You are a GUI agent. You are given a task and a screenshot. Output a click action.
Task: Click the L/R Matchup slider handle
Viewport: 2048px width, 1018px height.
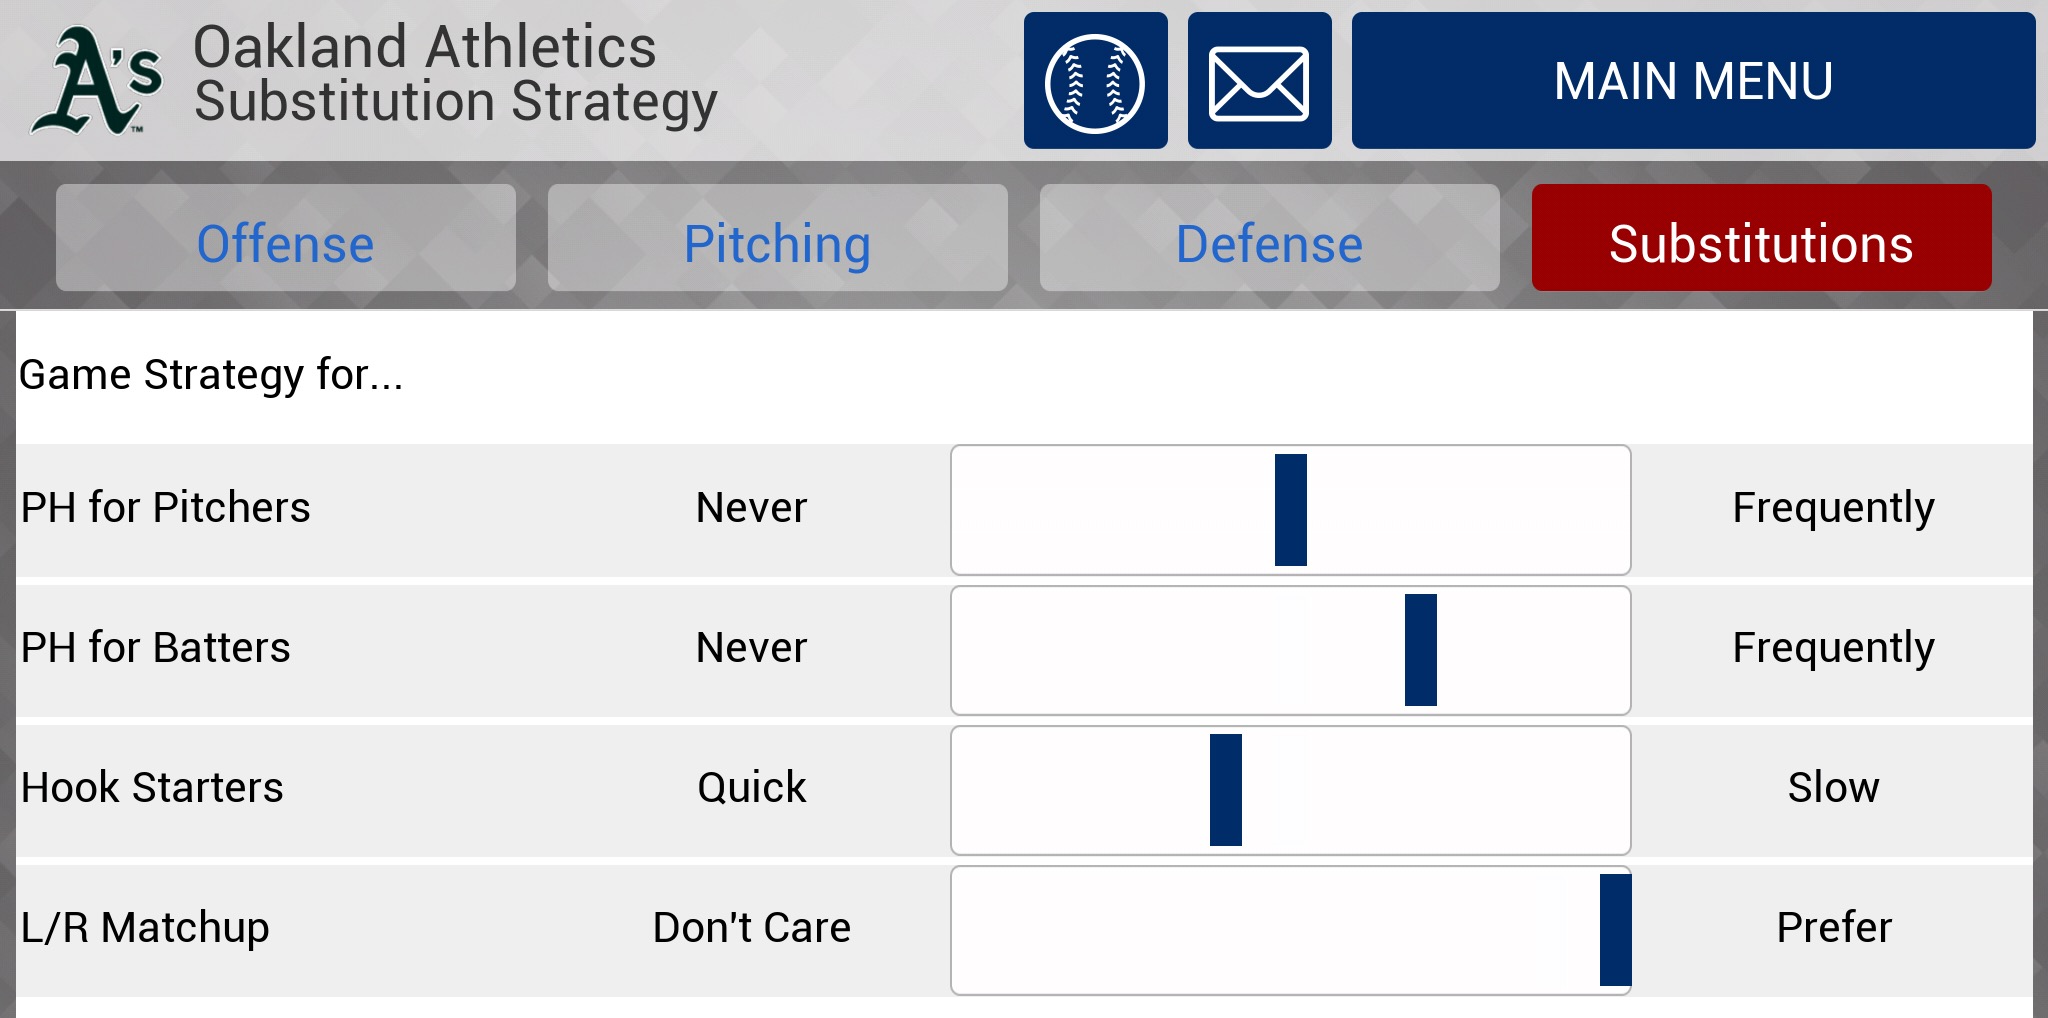coord(1615,930)
